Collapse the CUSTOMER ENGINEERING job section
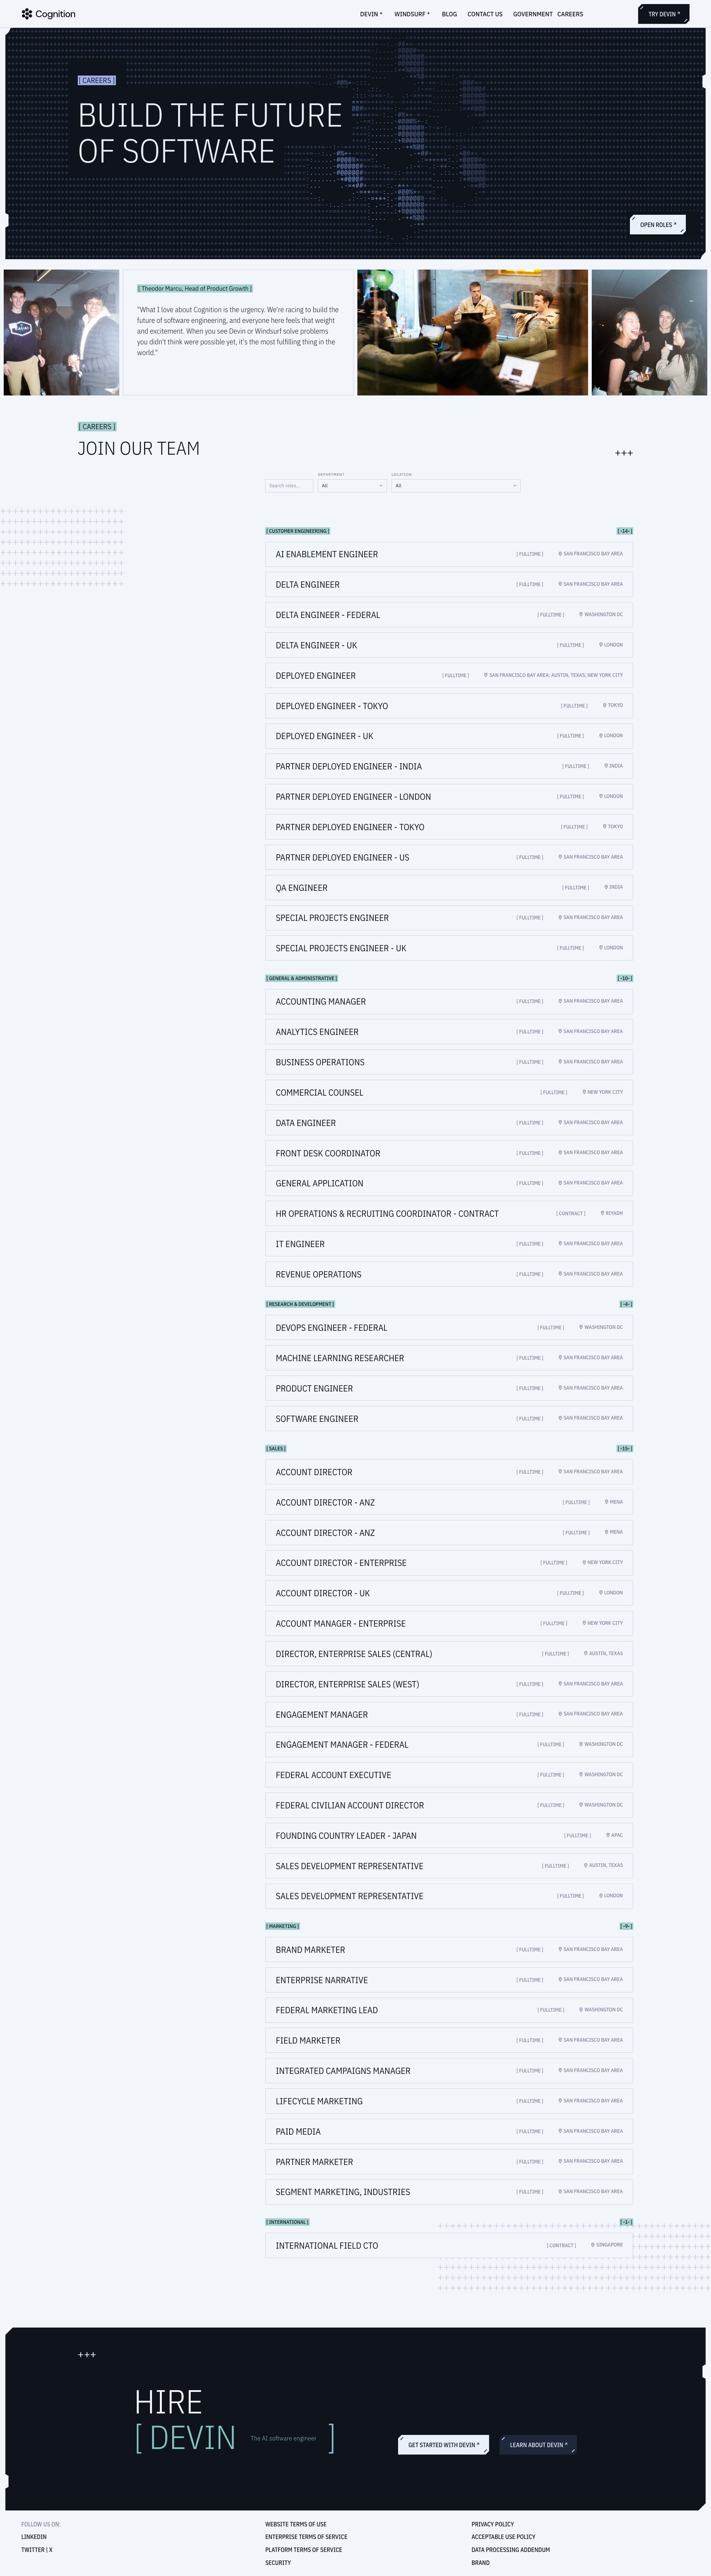Viewport: 711px width, 2576px height. pos(625,531)
